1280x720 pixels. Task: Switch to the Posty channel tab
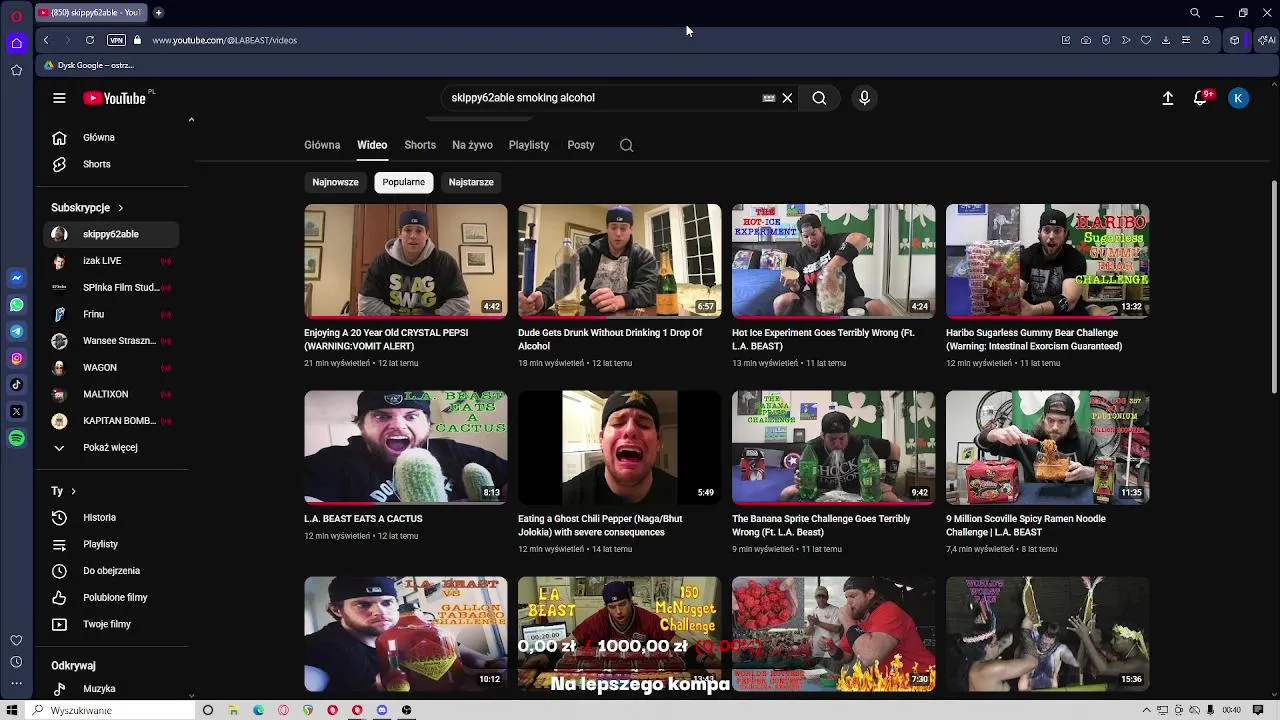(581, 145)
